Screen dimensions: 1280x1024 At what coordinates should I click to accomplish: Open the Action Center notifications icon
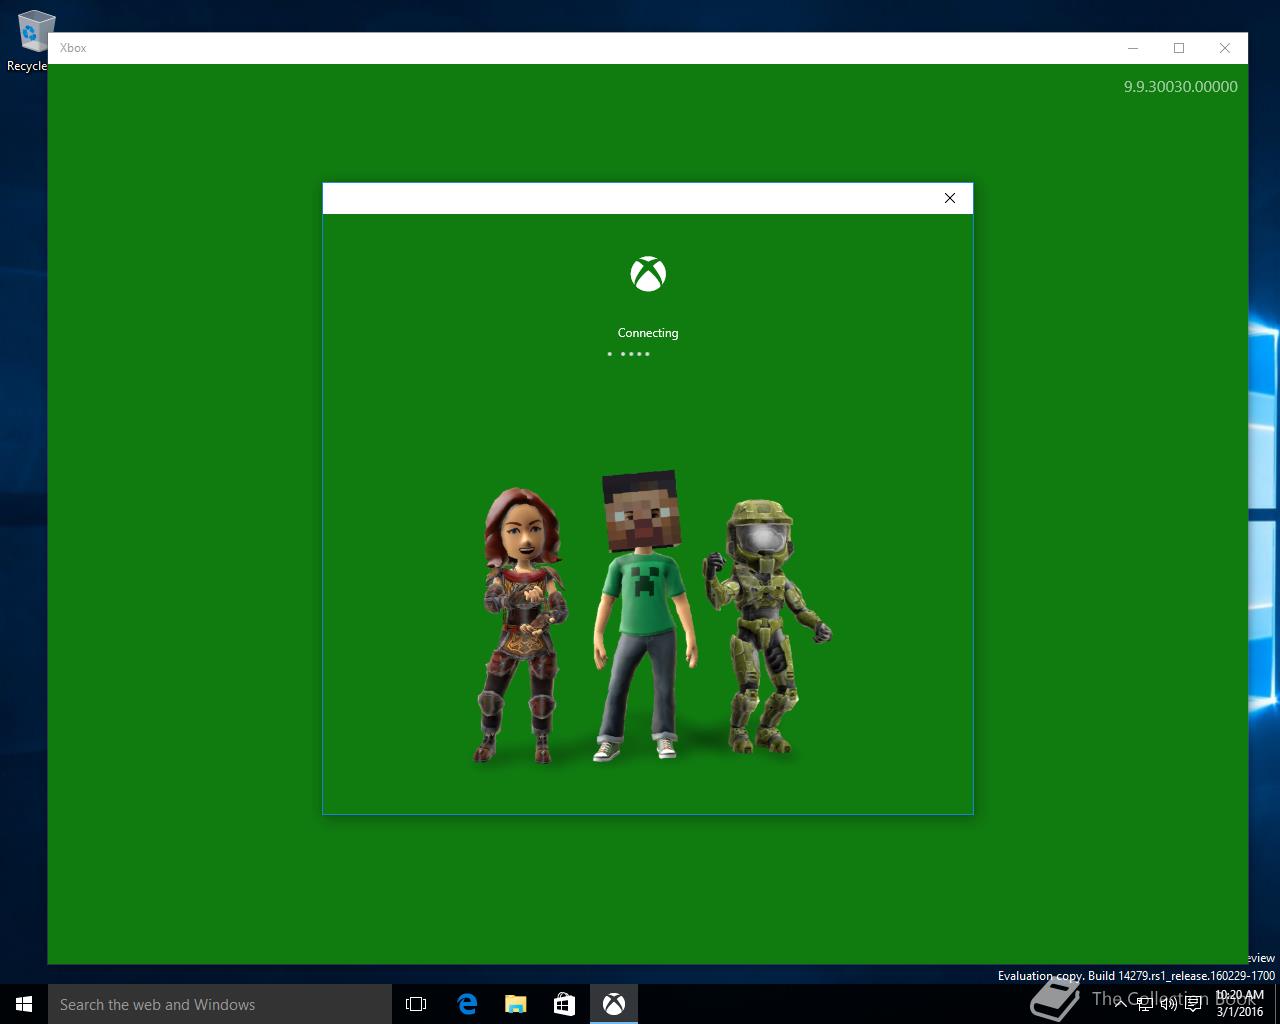(x=1193, y=1005)
